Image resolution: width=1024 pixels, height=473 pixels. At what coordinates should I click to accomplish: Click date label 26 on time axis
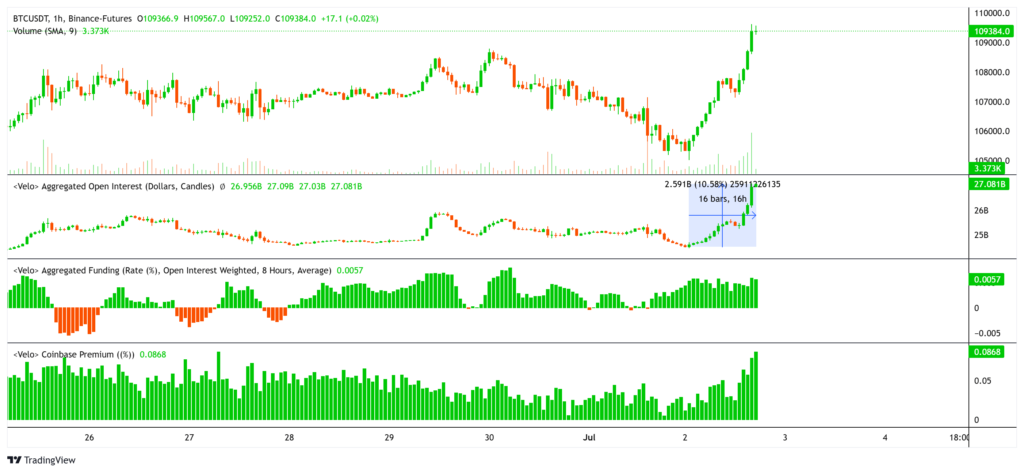pyautogui.click(x=89, y=438)
